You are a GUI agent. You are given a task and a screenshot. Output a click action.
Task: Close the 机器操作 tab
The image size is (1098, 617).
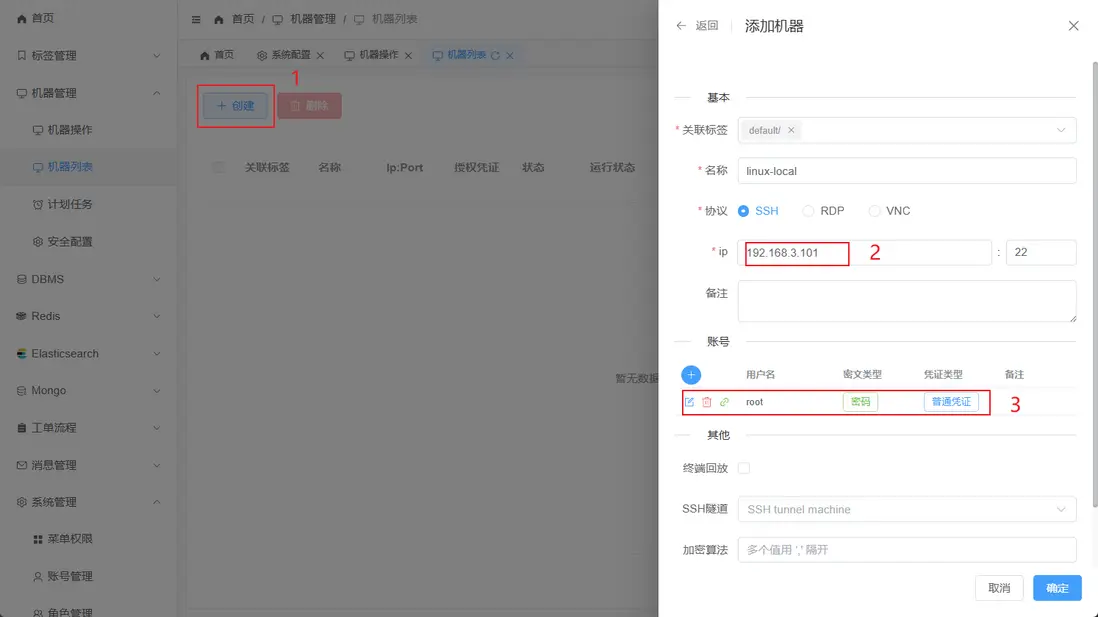click(408, 55)
